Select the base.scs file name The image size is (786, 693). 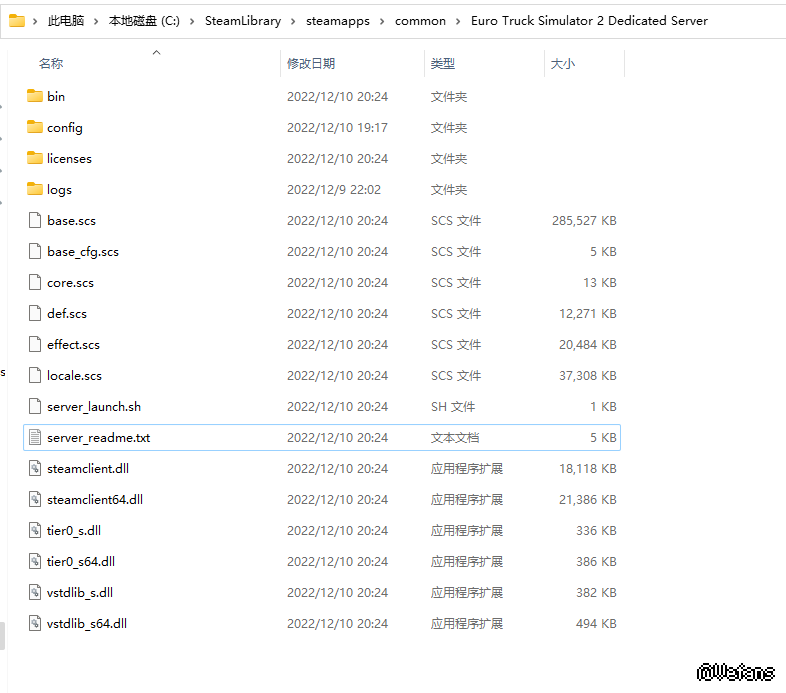(71, 221)
